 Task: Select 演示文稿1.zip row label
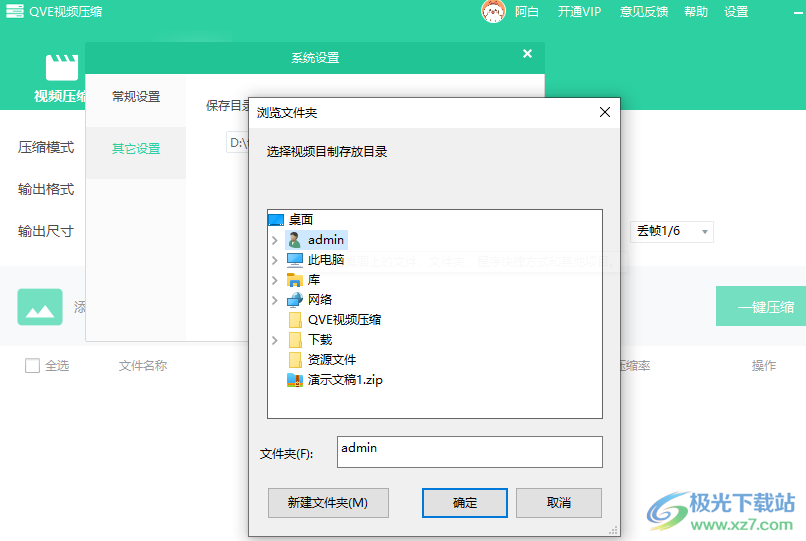tap(345, 380)
